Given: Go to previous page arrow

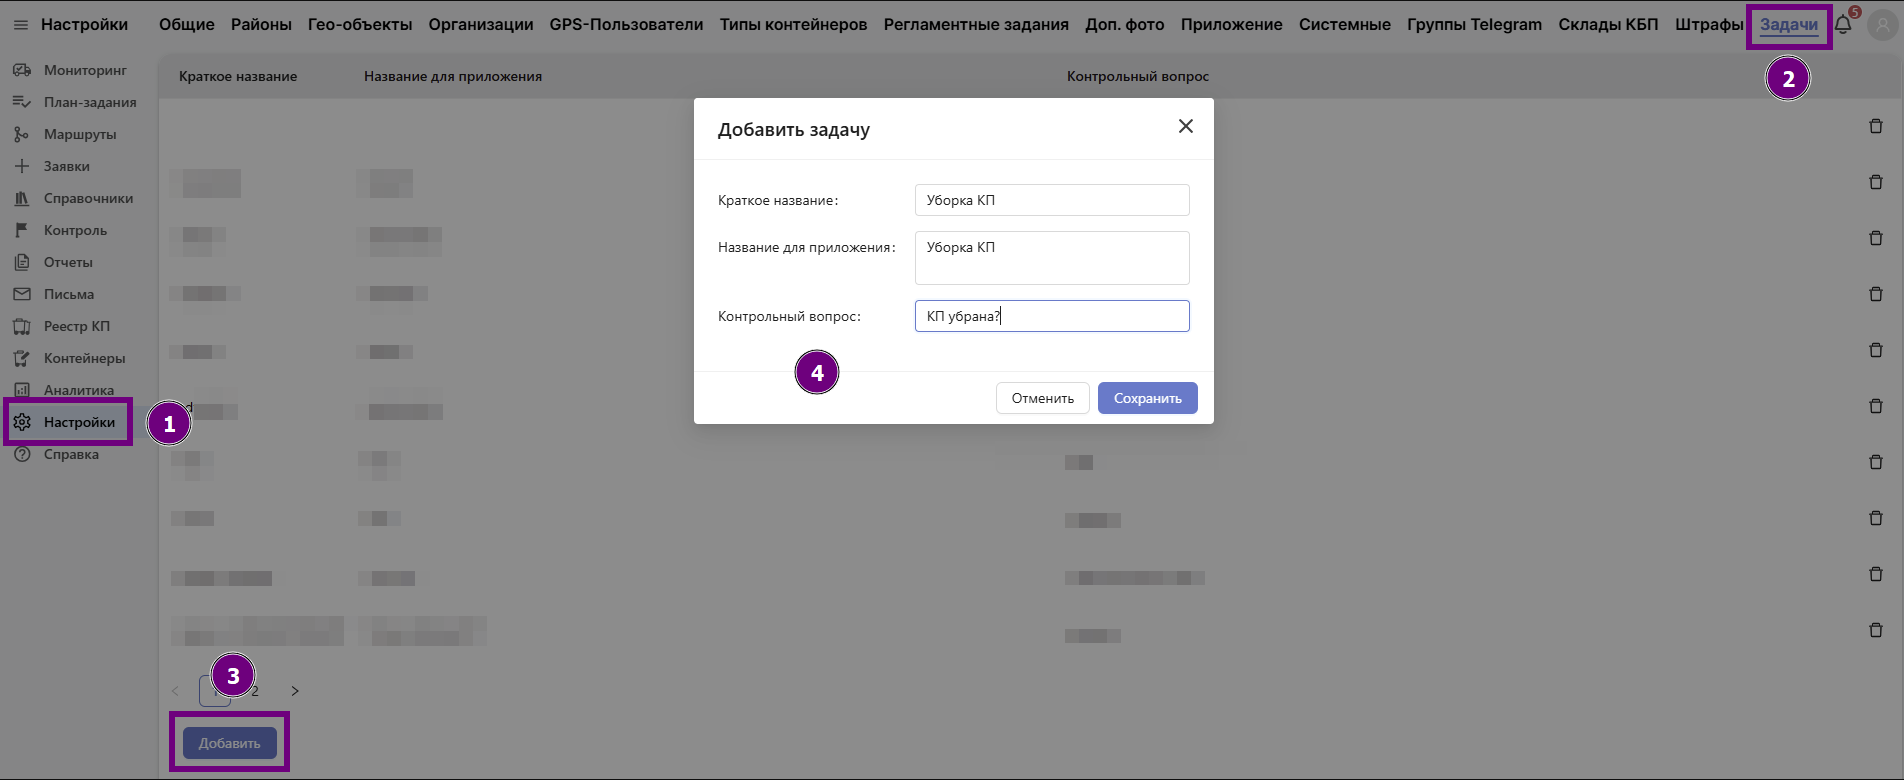Looking at the screenshot, I should pos(176,691).
